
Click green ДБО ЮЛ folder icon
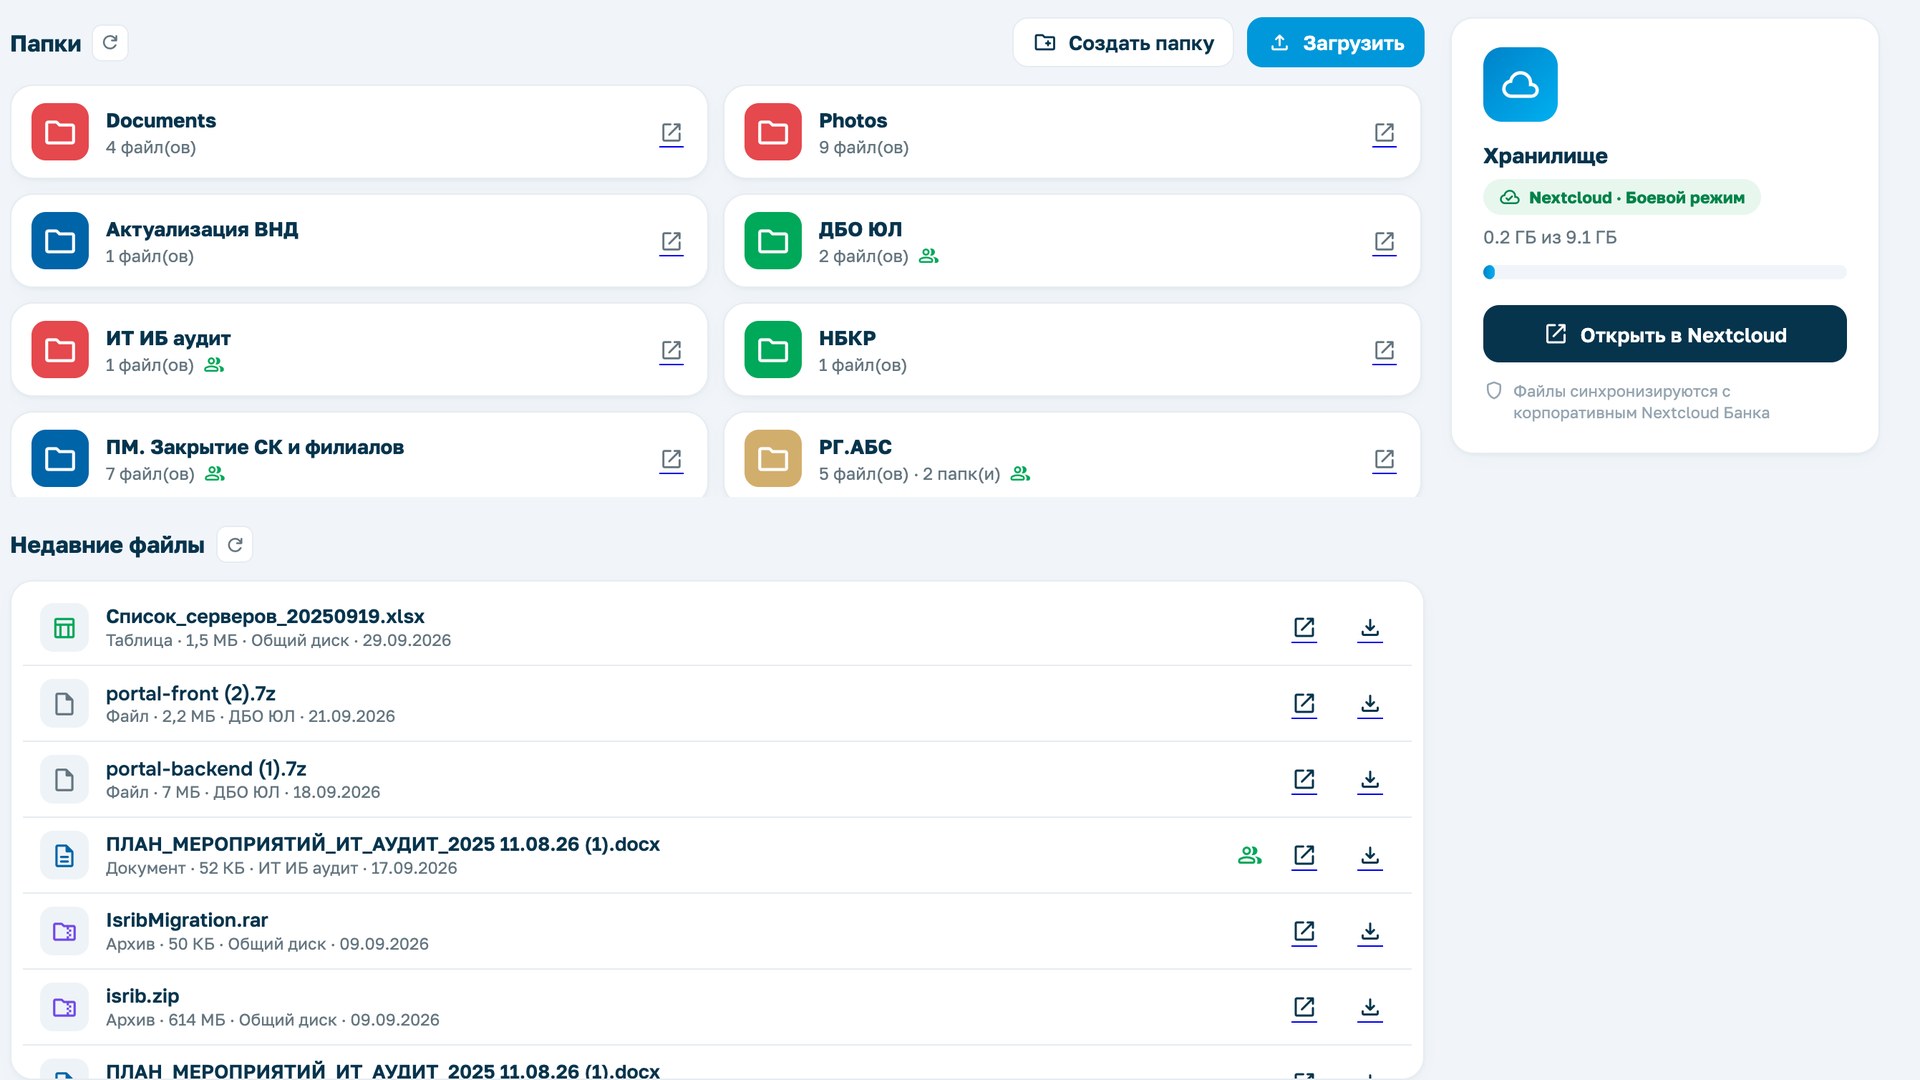click(x=773, y=241)
